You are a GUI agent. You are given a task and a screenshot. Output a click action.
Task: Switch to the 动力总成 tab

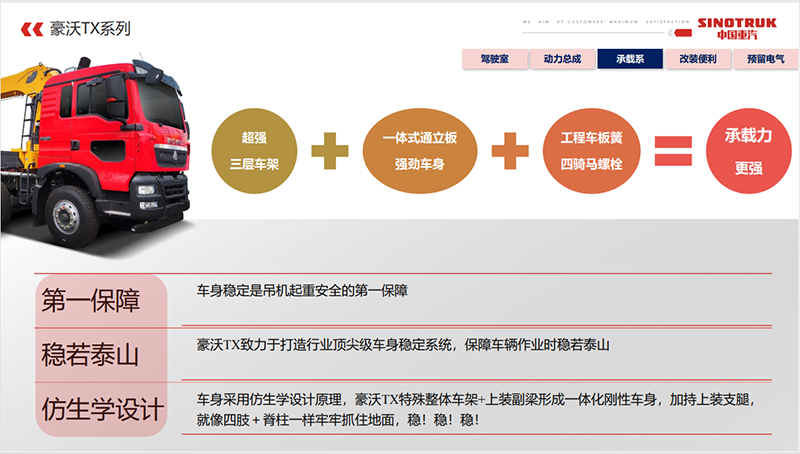562,59
